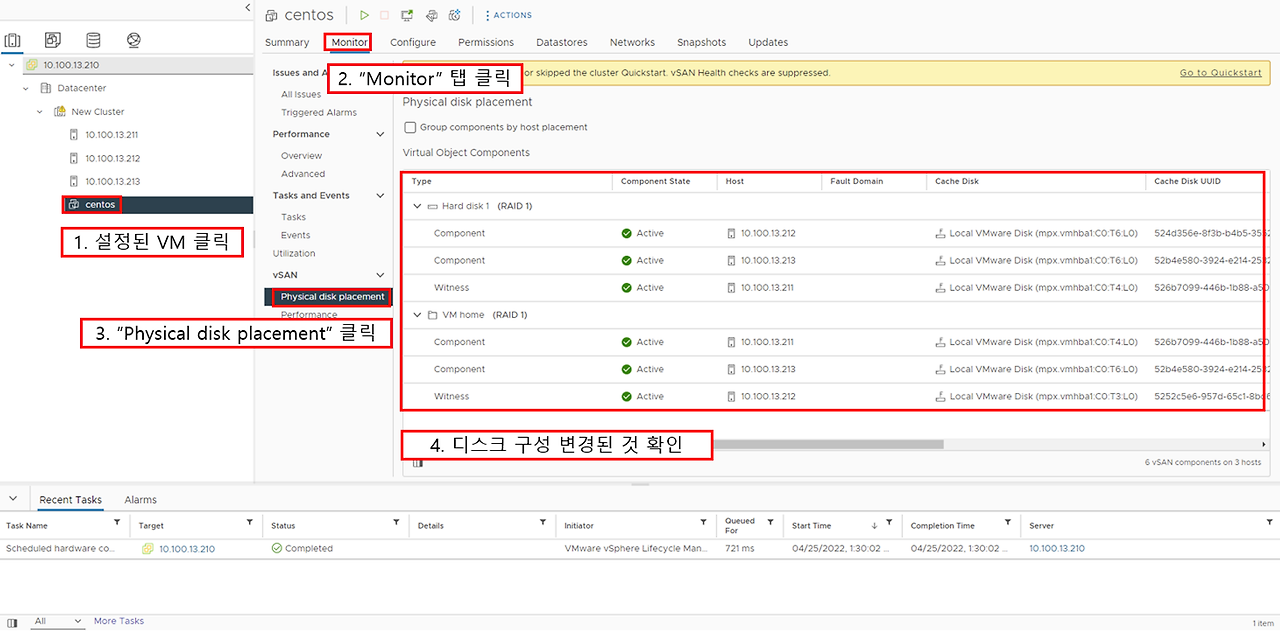Switch to the Summary tab
The image size is (1280, 634).
pos(287,42)
